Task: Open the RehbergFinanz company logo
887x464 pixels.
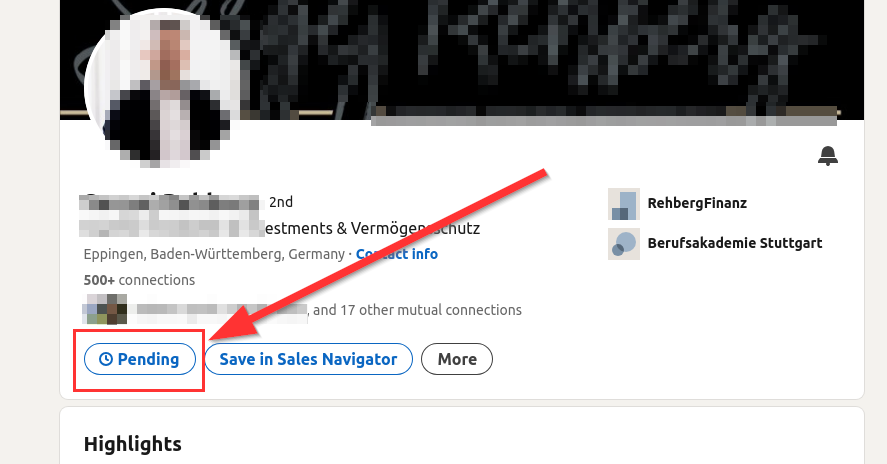Action: 623,204
